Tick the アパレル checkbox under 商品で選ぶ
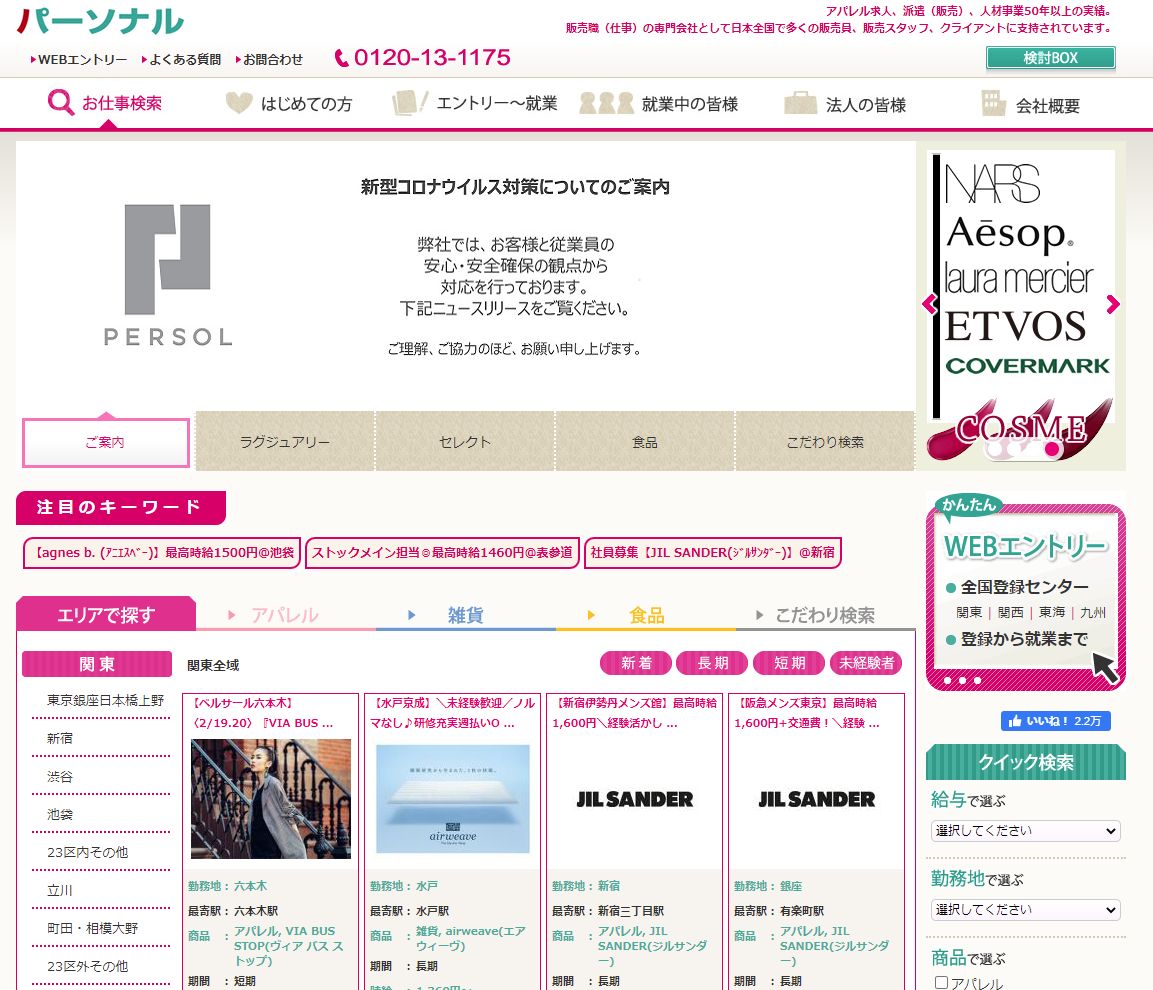 point(941,983)
